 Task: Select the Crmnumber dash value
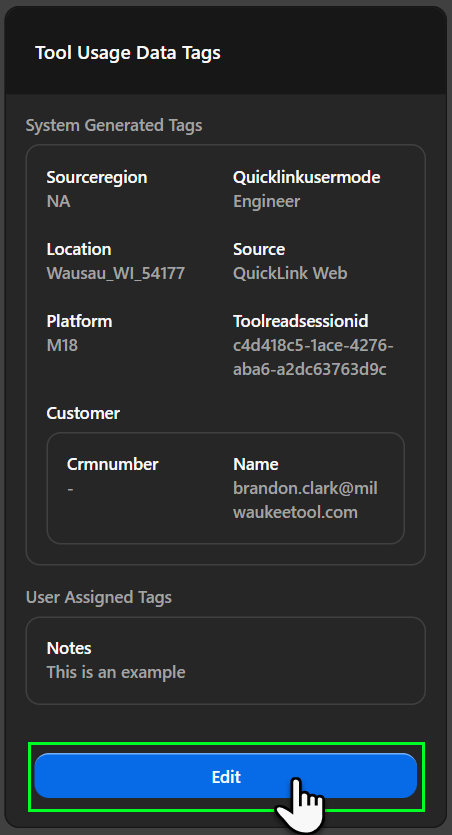[70, 488]
